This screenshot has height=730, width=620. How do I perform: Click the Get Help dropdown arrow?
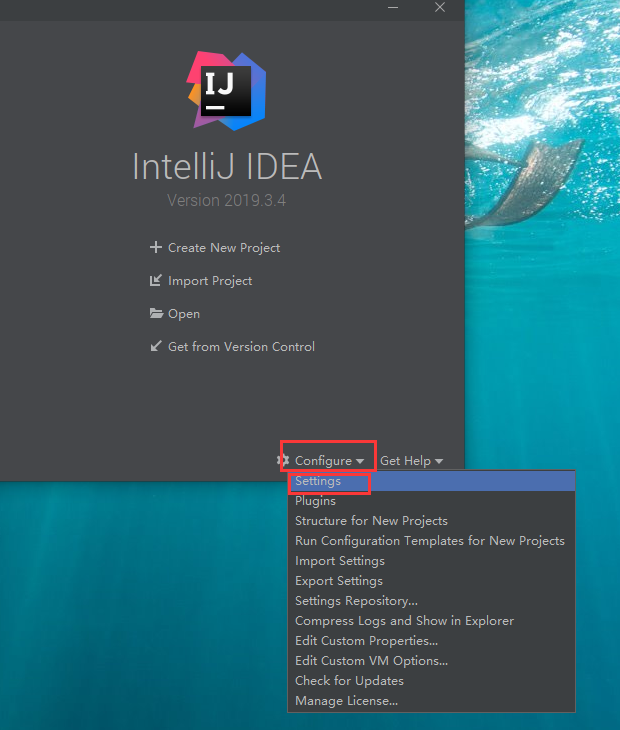tap(438, 461)
